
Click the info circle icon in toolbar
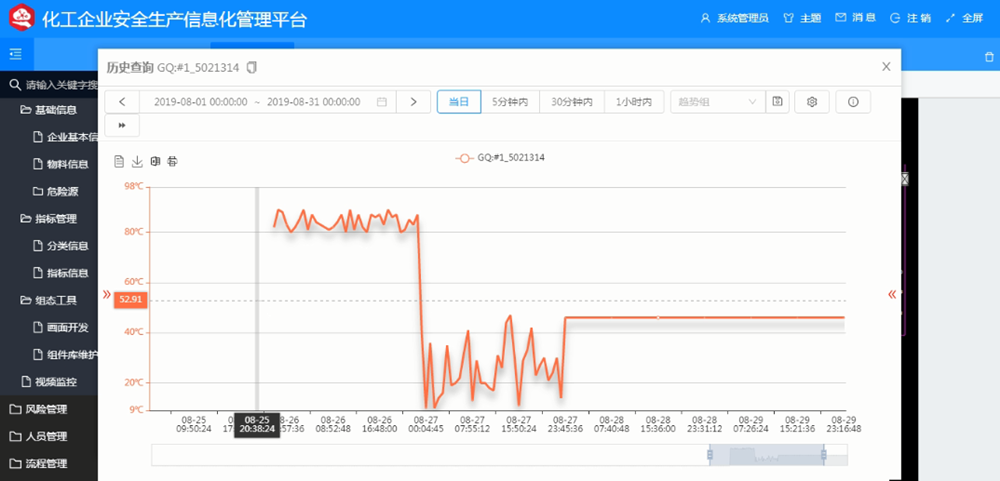852,101
